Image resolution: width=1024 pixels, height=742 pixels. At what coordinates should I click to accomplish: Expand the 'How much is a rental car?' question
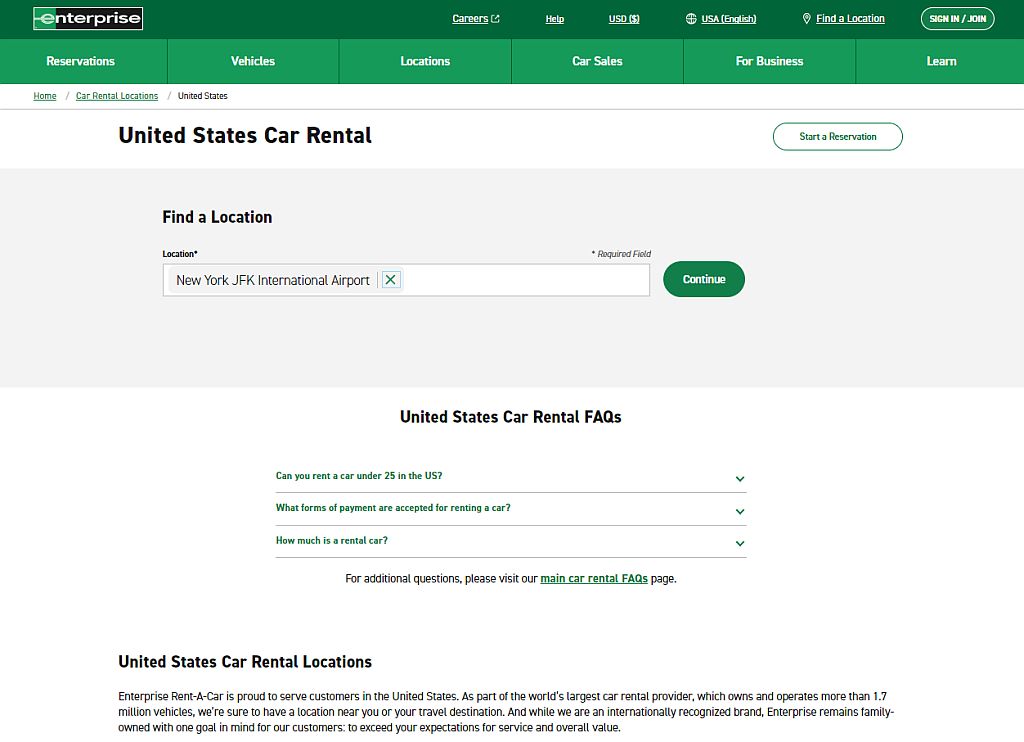pyautogui.click(x=330, y=540)
